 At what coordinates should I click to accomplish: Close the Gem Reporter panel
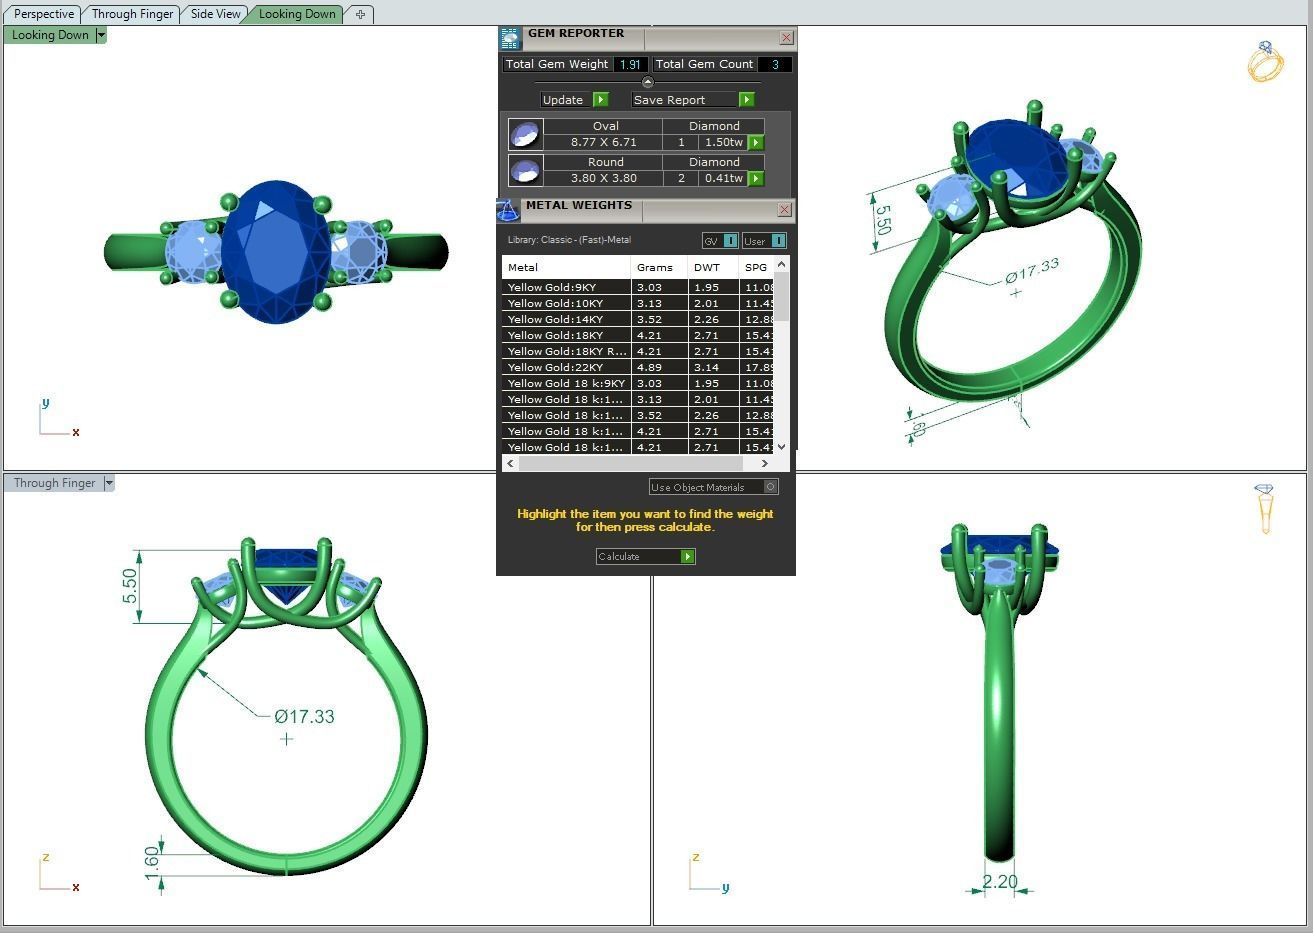click(786, 38)
